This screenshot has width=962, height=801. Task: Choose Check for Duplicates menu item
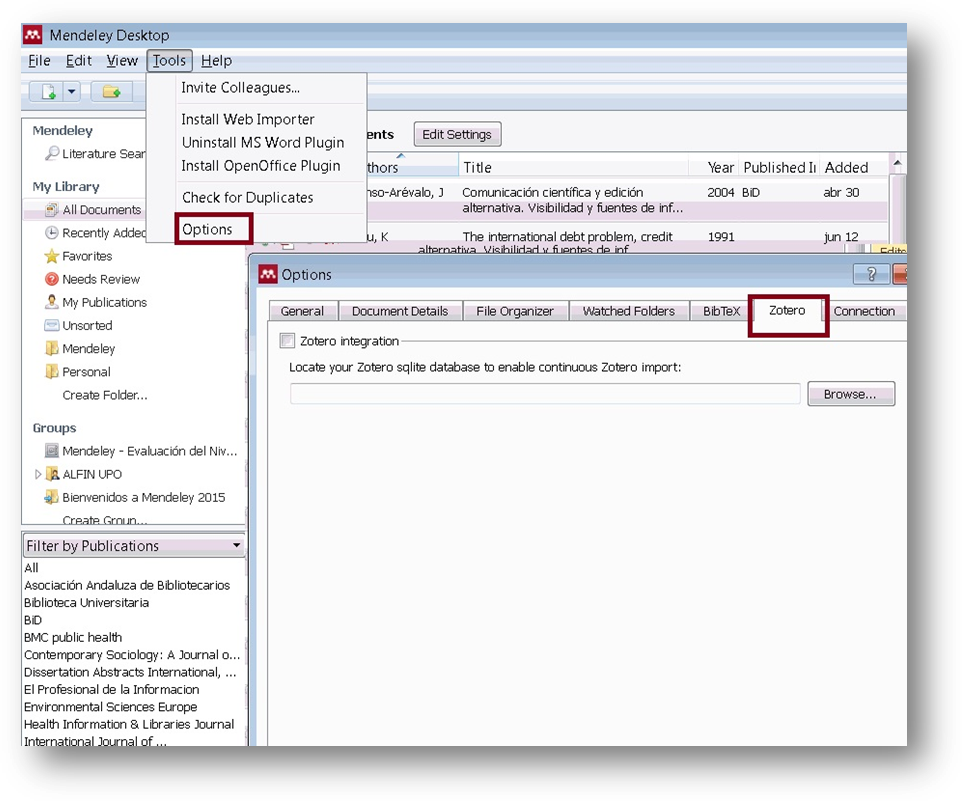coord(247,197)
